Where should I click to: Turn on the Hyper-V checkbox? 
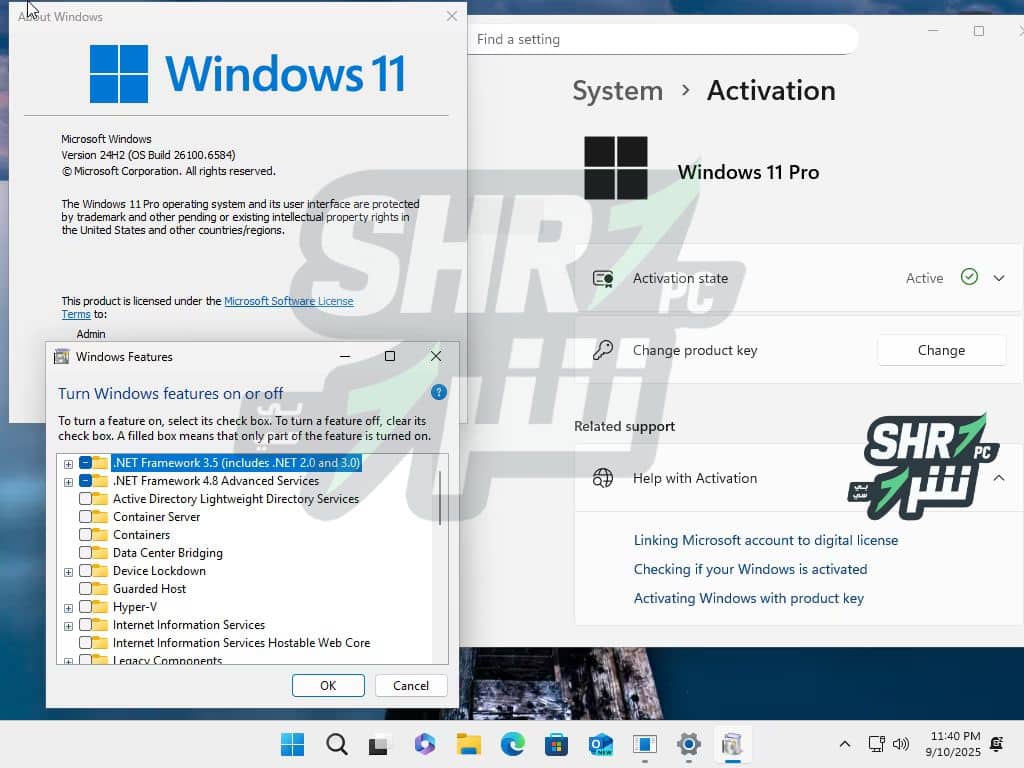tap(85, 607)
